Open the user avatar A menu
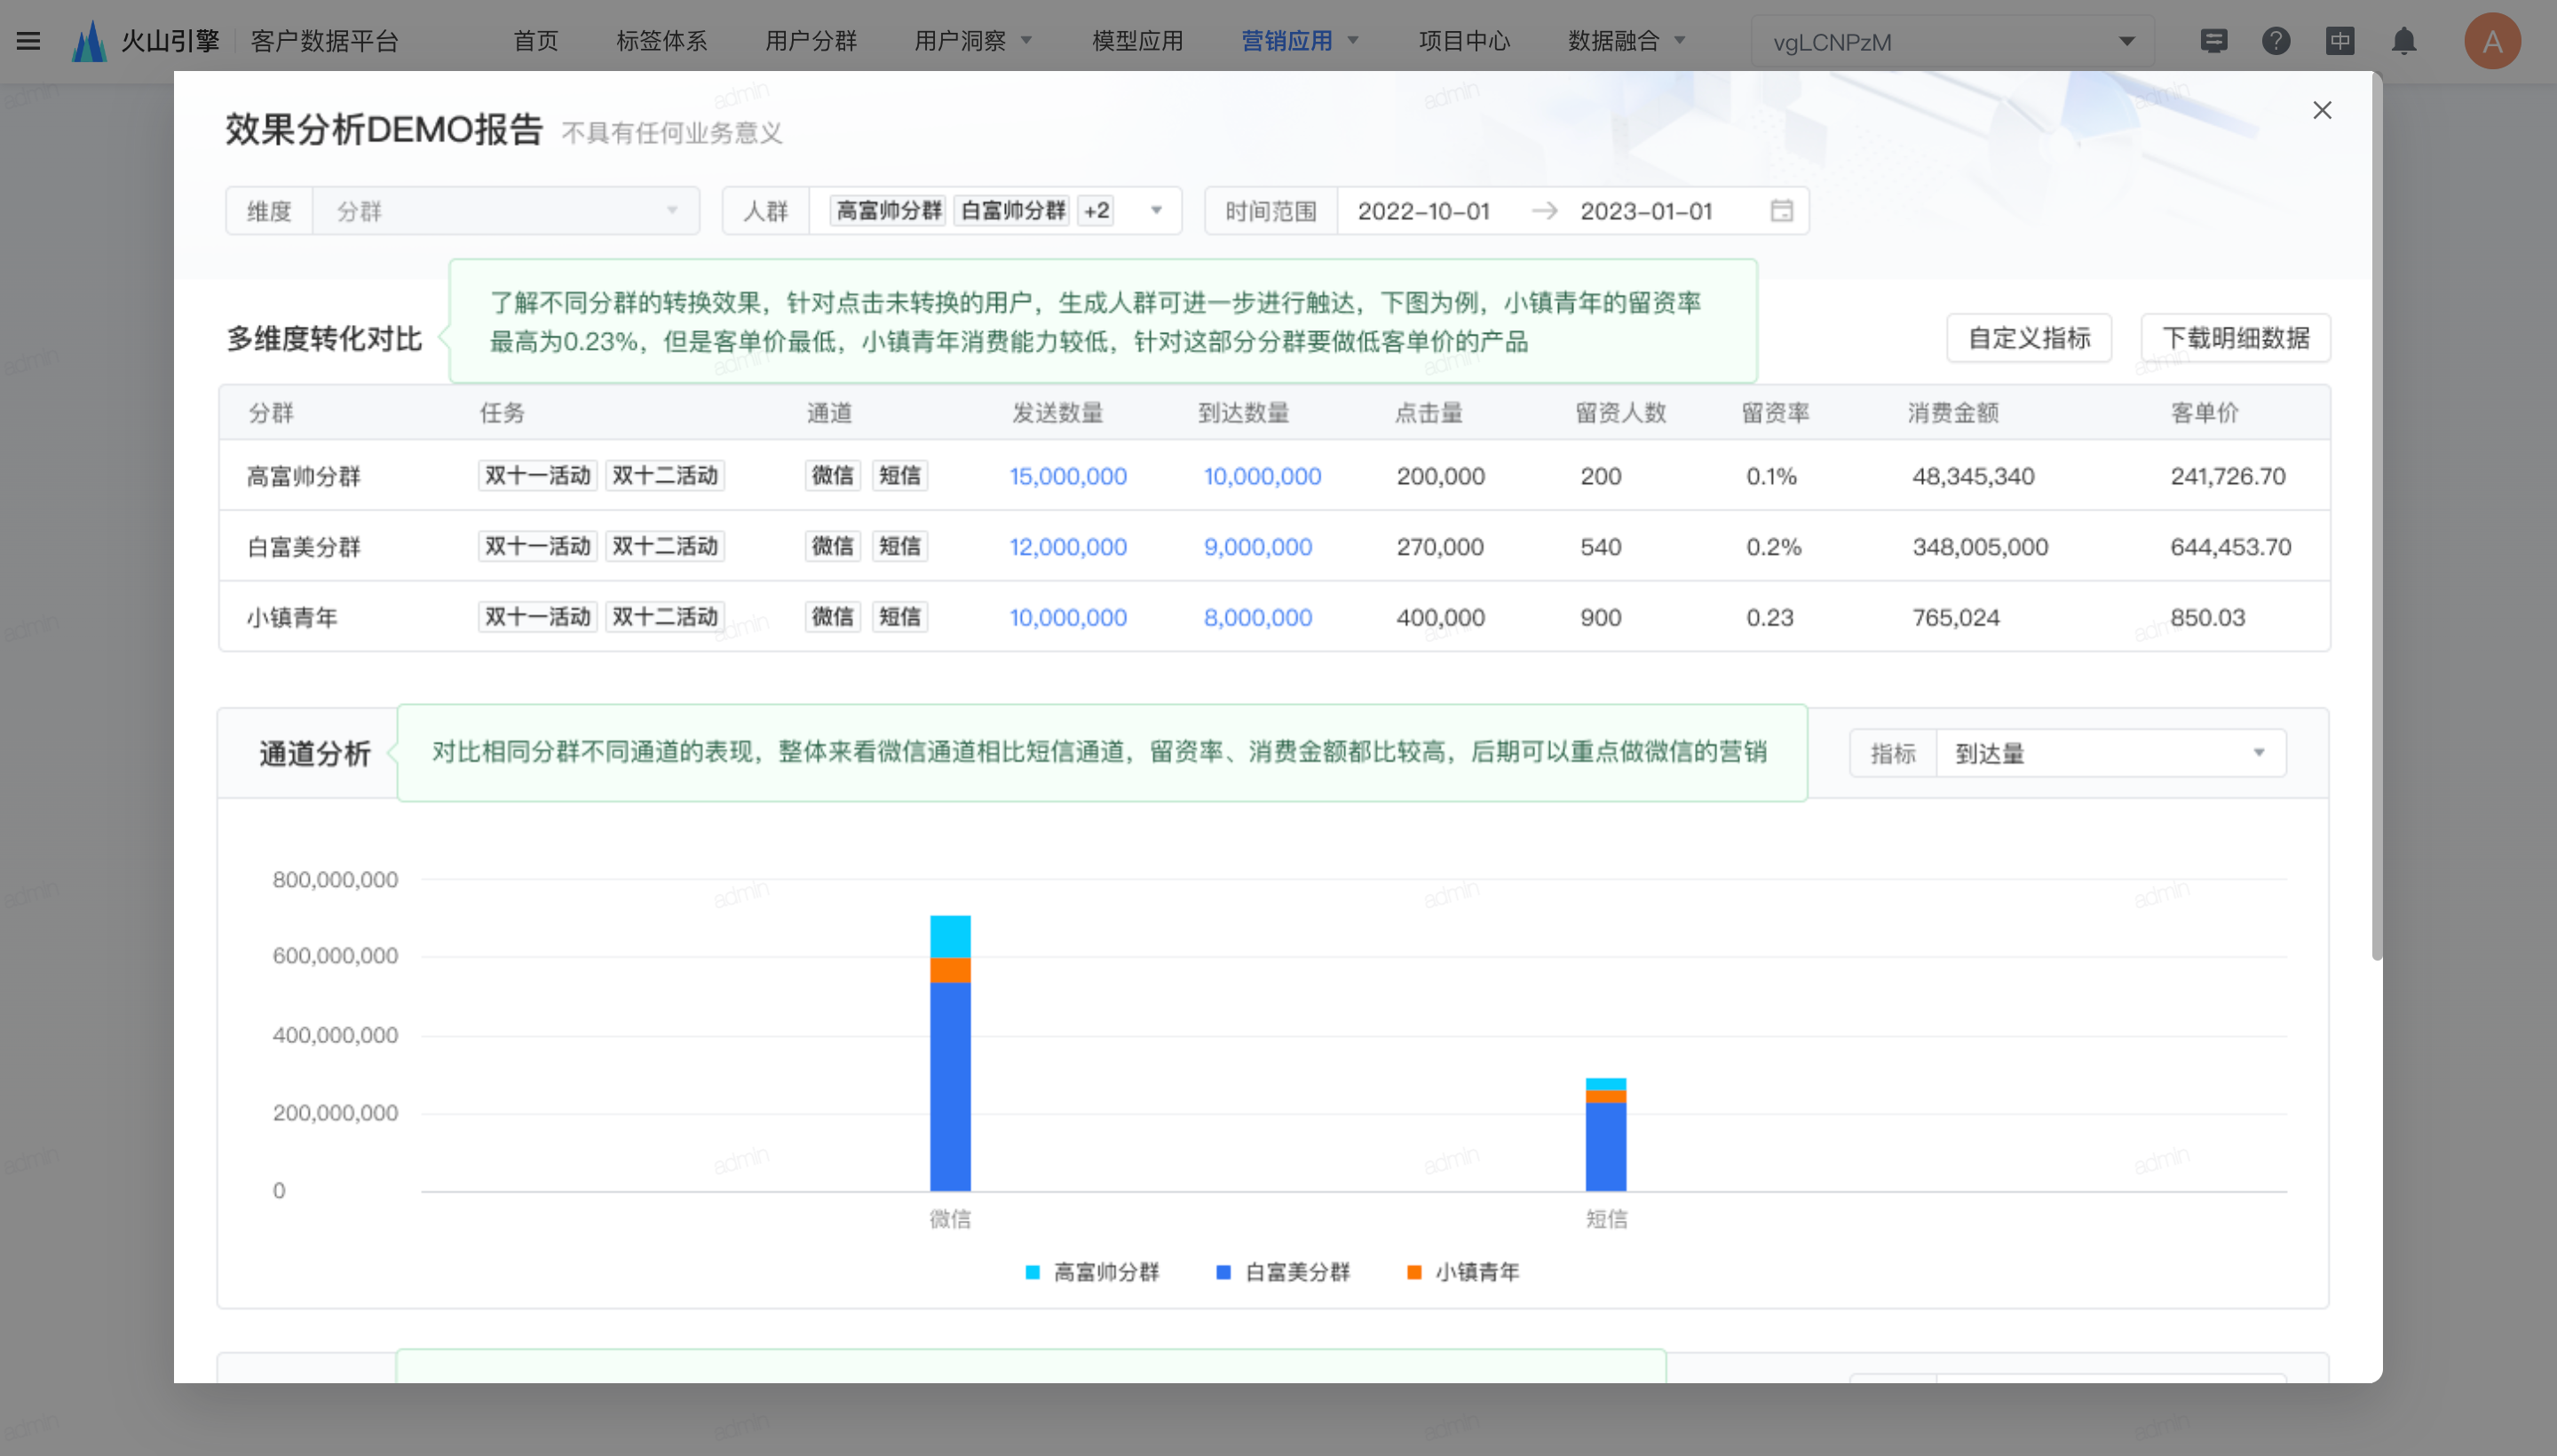This screenshot has height=1456, width=2557. [x=2491, y=41]
